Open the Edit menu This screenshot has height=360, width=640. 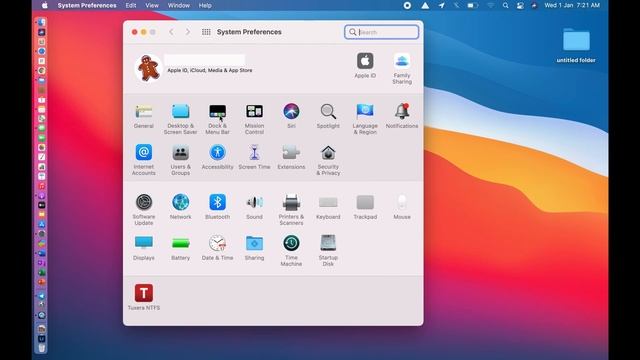[x=131, y=5]
